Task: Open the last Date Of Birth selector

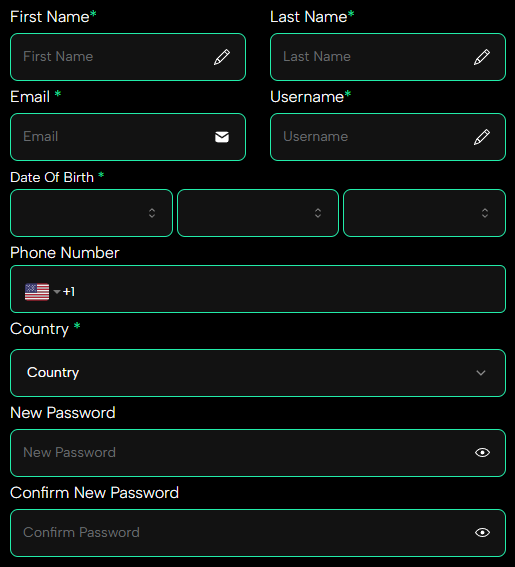Action: [424, 213]
